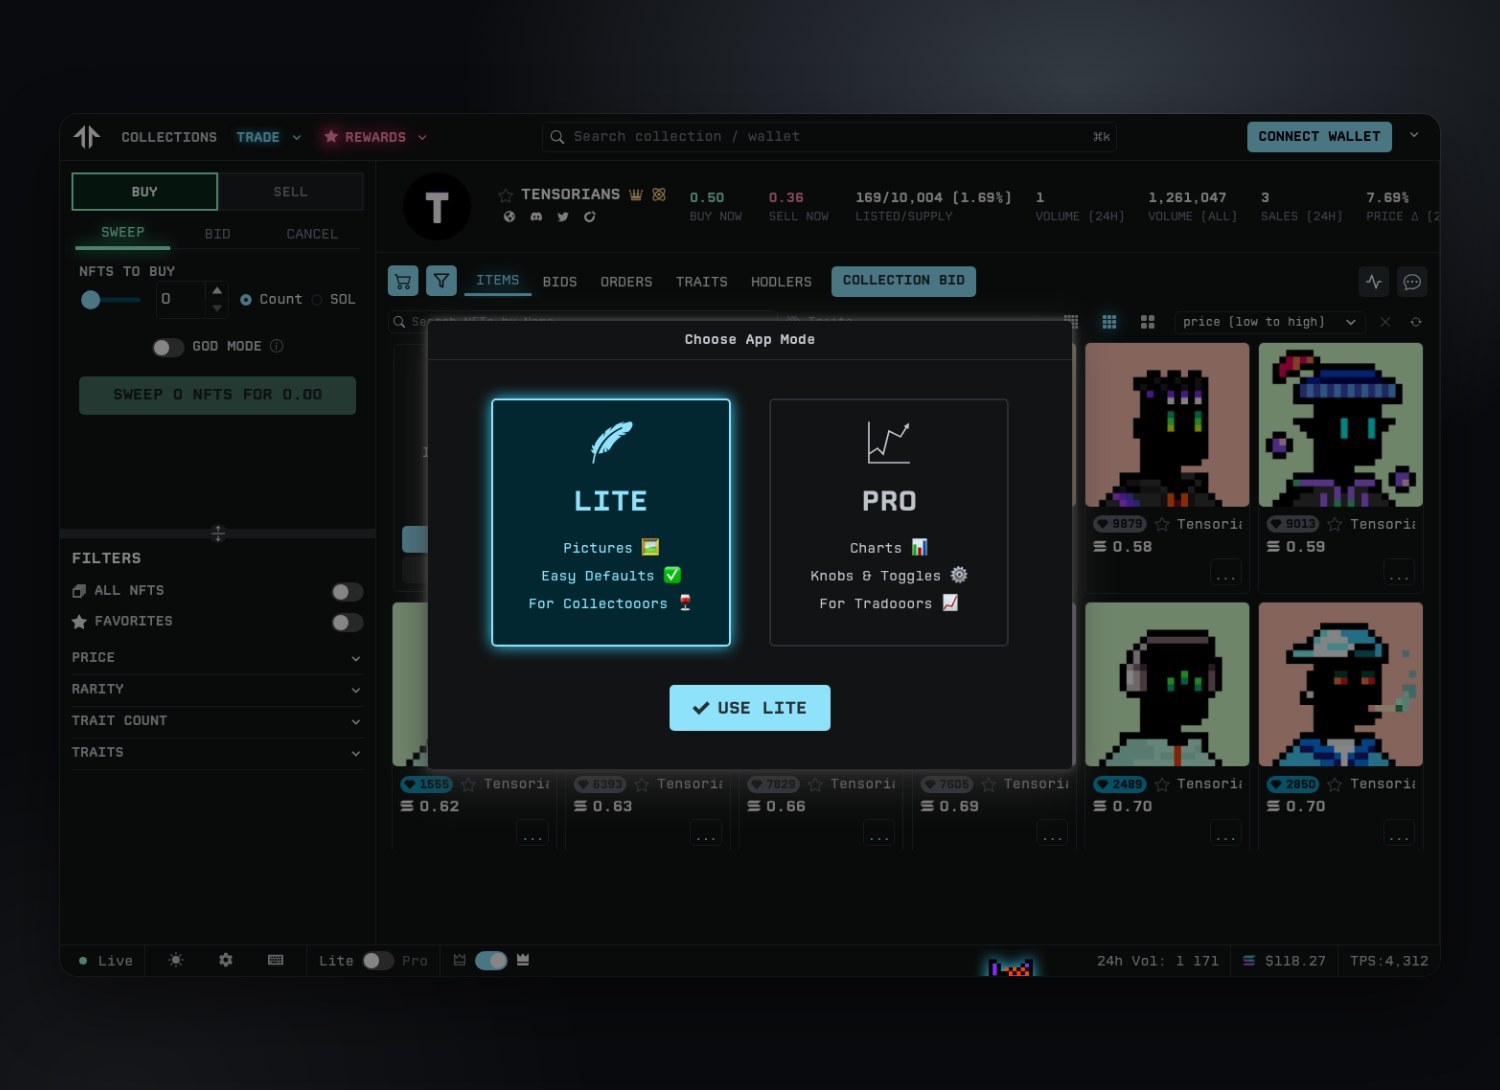The height and width of the screenshot is (1090, 1500).
Task: Choose the PRO mode card
Action: click(x=889, y=522)
